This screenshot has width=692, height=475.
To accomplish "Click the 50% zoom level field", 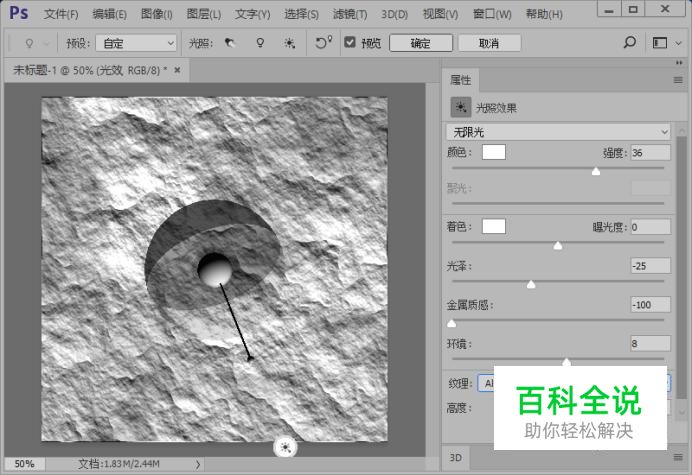I will tap(24, 464).
